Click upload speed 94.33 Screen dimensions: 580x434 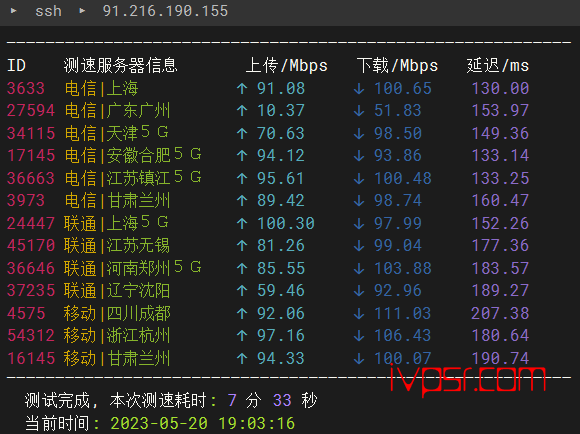pos(281,358)
